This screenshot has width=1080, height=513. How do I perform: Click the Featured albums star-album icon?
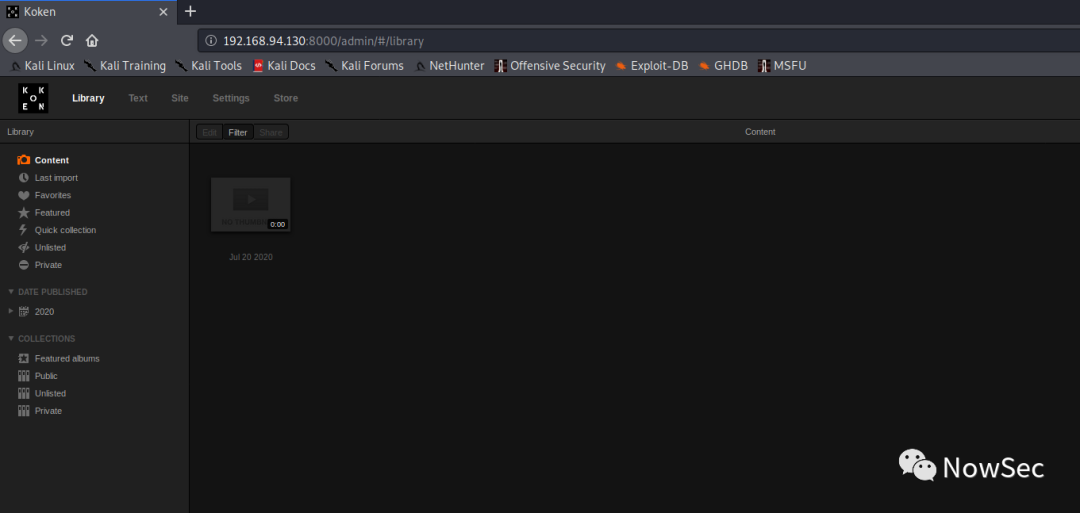23,359
